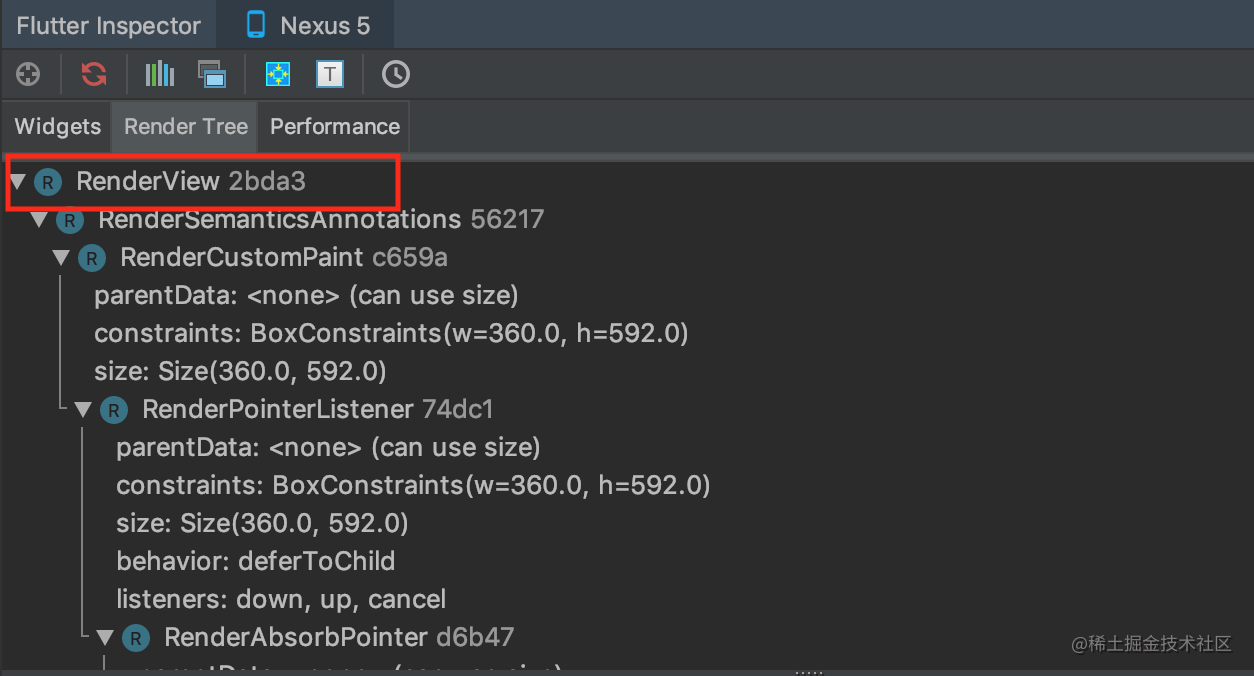Toggle the Slow Animations clock icon
Screen dimensions: 1254x676
coord(396,74)
